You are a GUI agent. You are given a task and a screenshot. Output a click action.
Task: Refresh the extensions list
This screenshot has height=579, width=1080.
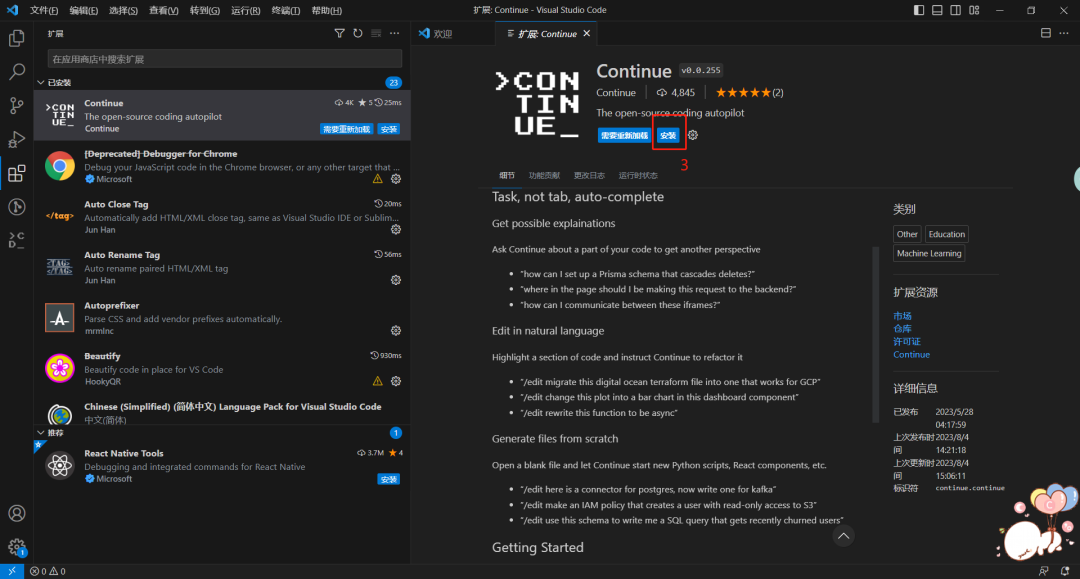(x=358, y=34)
